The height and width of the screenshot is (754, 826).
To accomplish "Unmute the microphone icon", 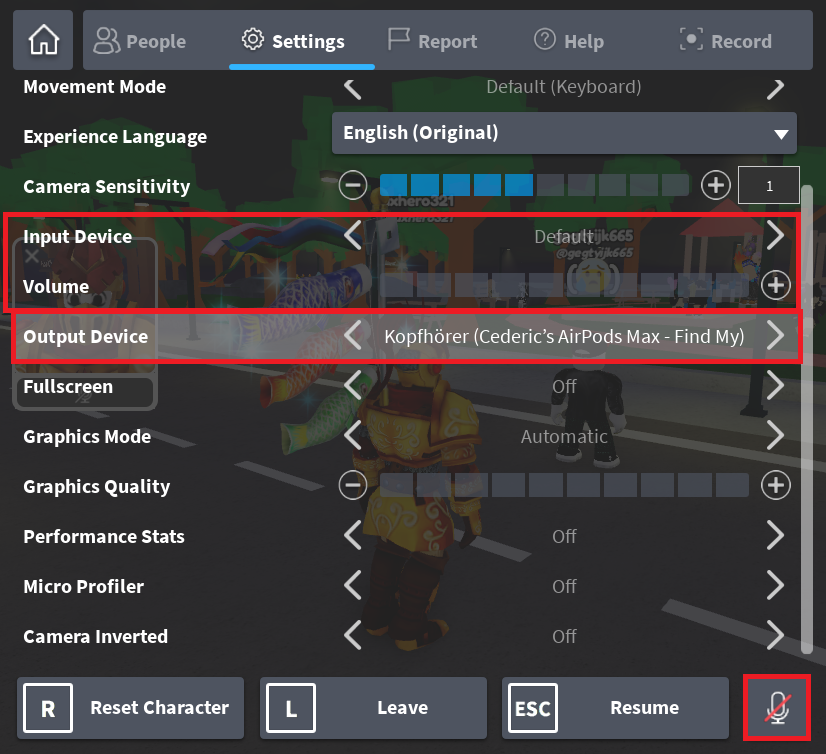I will [777, 708].
